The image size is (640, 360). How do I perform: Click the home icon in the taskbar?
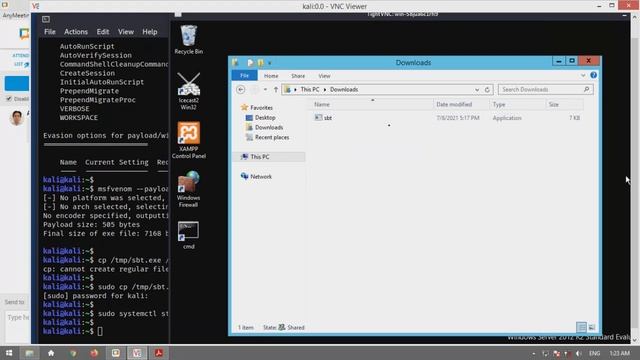pos(51,353)
